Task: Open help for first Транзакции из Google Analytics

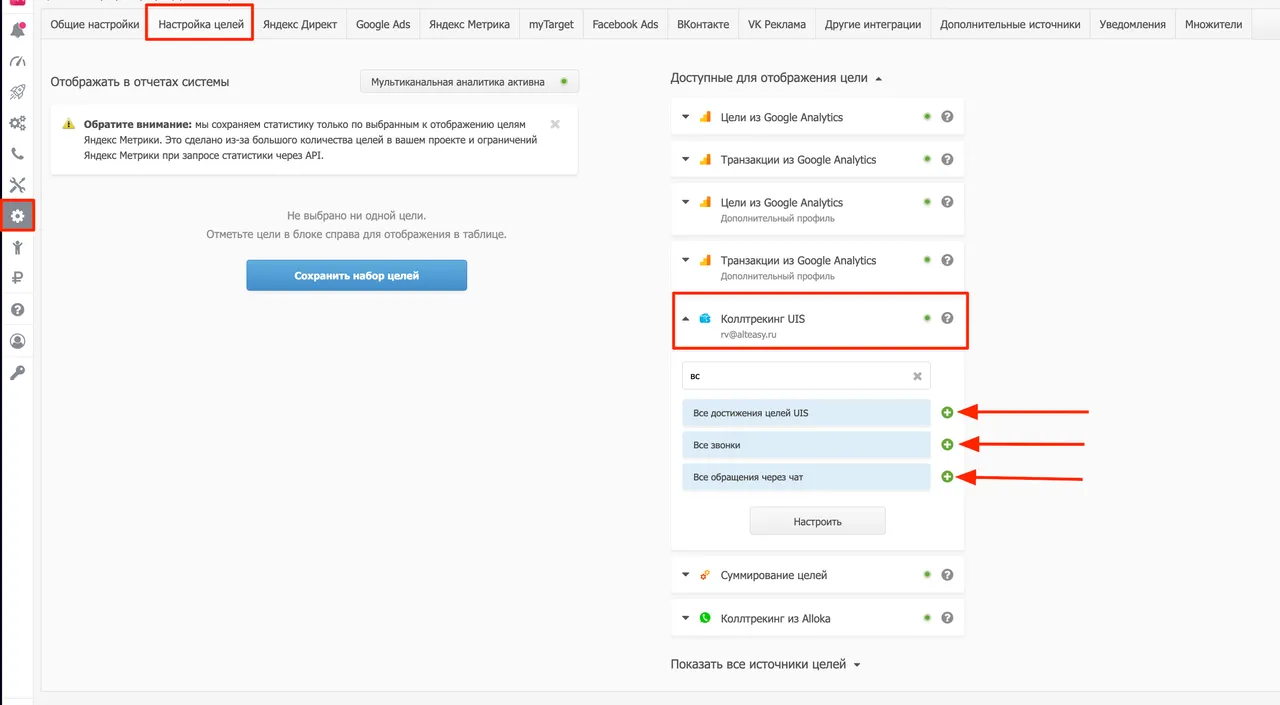Action: coord(947,159)
